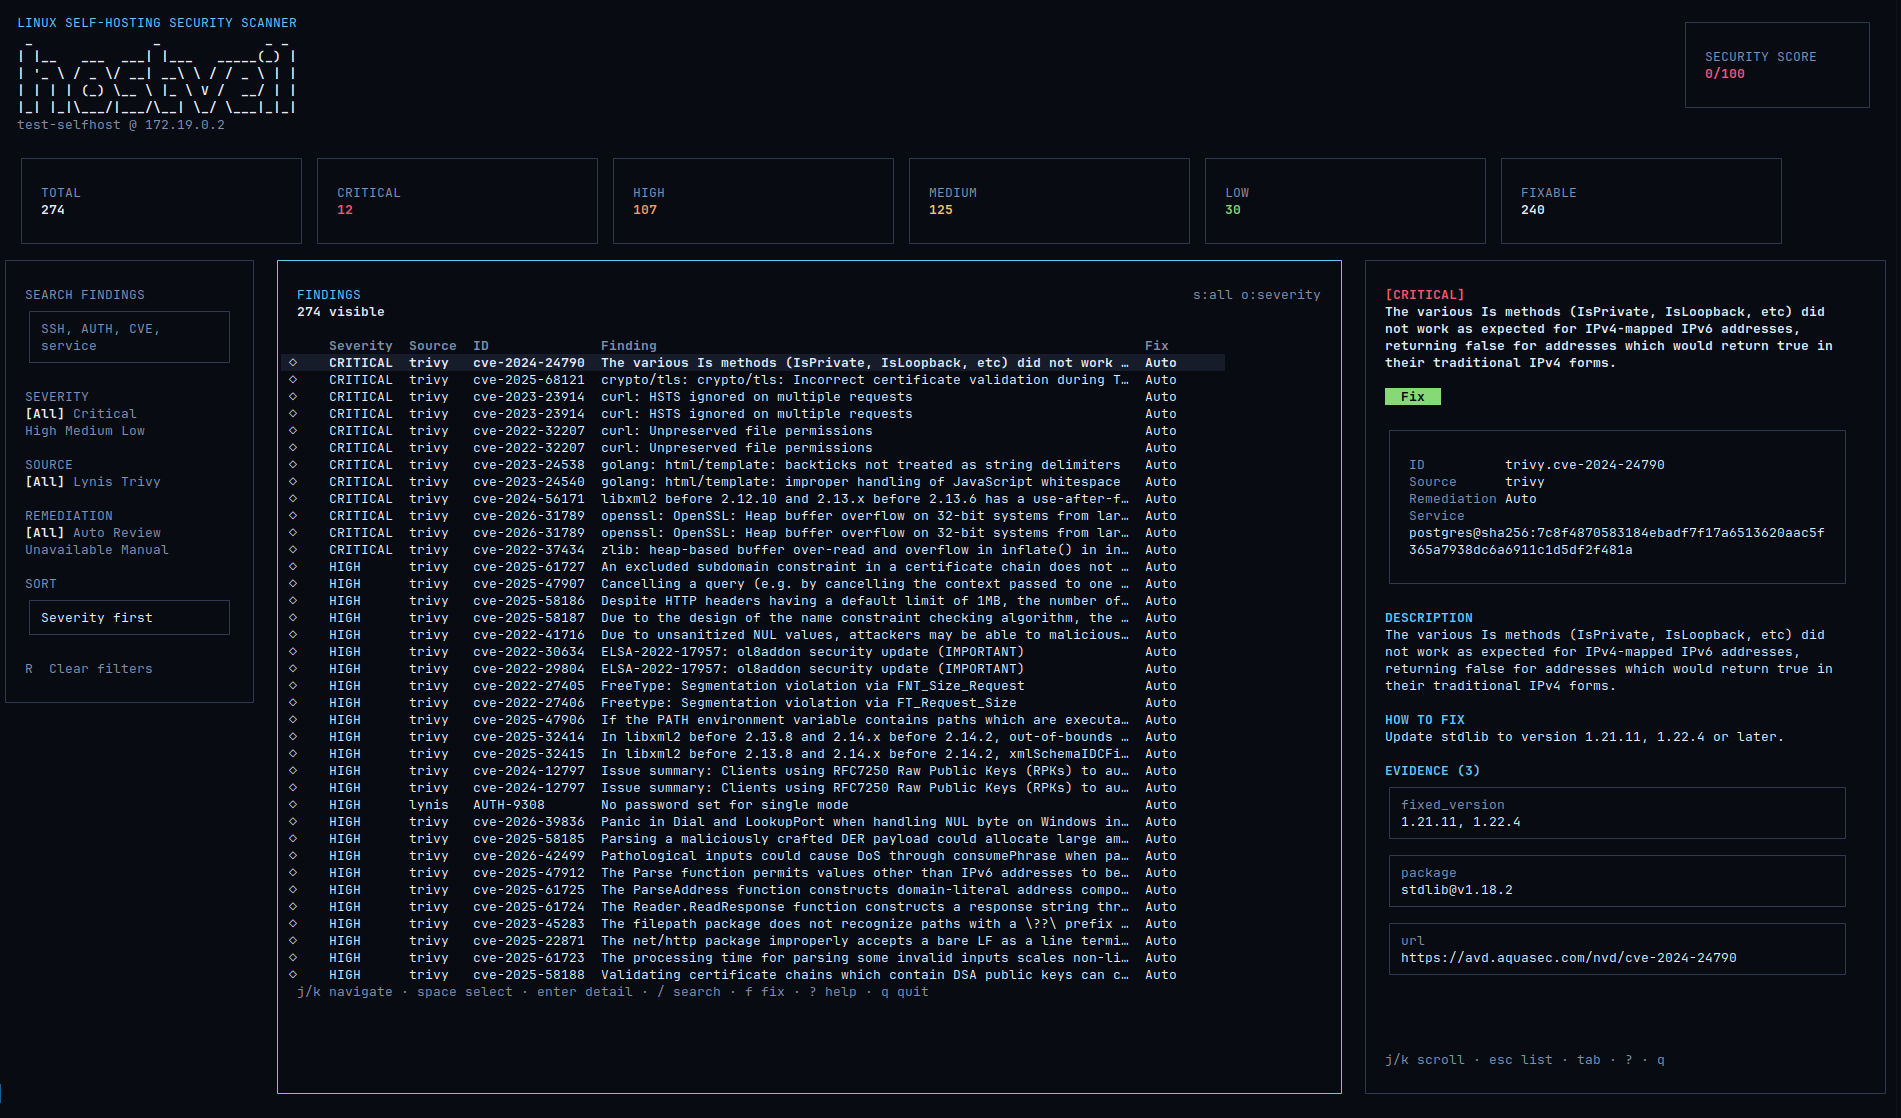Select diamond marker for cve-2026-39836 row
This screenshot has height=1118, width=1901.
[x=293, y=822]
